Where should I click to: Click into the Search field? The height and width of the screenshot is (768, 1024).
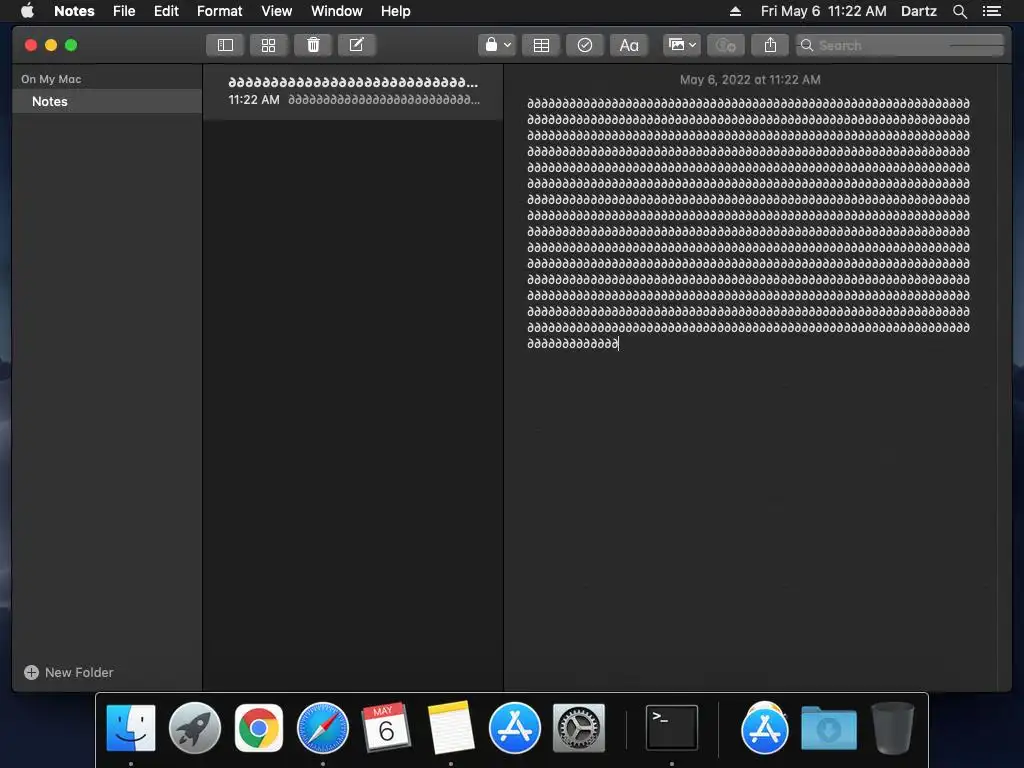(900, 45)
